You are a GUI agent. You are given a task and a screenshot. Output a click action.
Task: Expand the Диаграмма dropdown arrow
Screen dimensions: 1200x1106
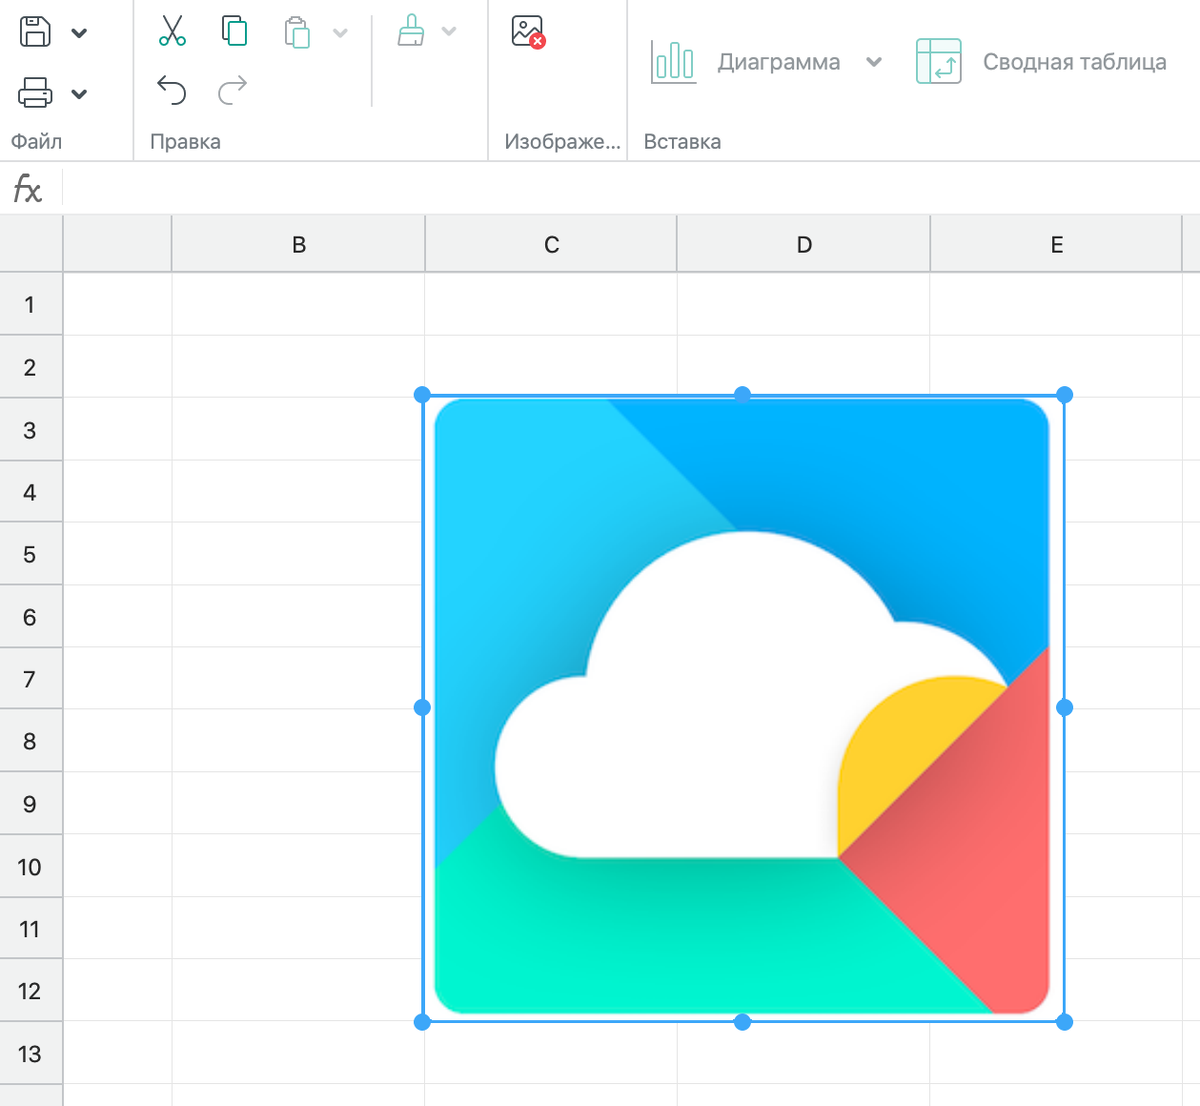[x=874, y=62]
